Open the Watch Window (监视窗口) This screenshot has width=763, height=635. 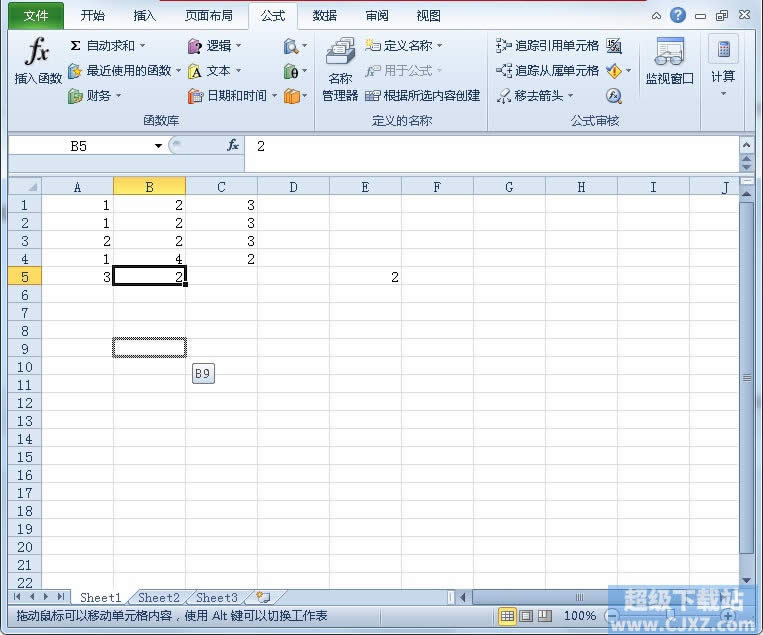(x=670, y=61)
